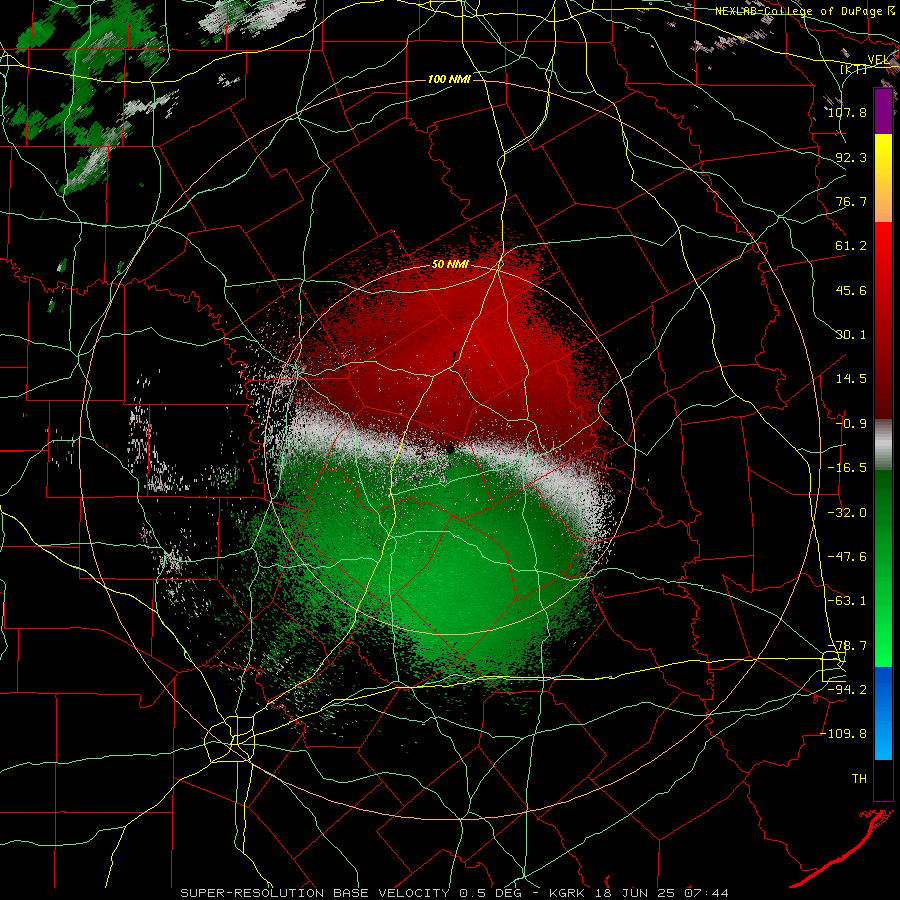Click the VEL legend title
Screen dimensions: 900x900
pos(878,60)
